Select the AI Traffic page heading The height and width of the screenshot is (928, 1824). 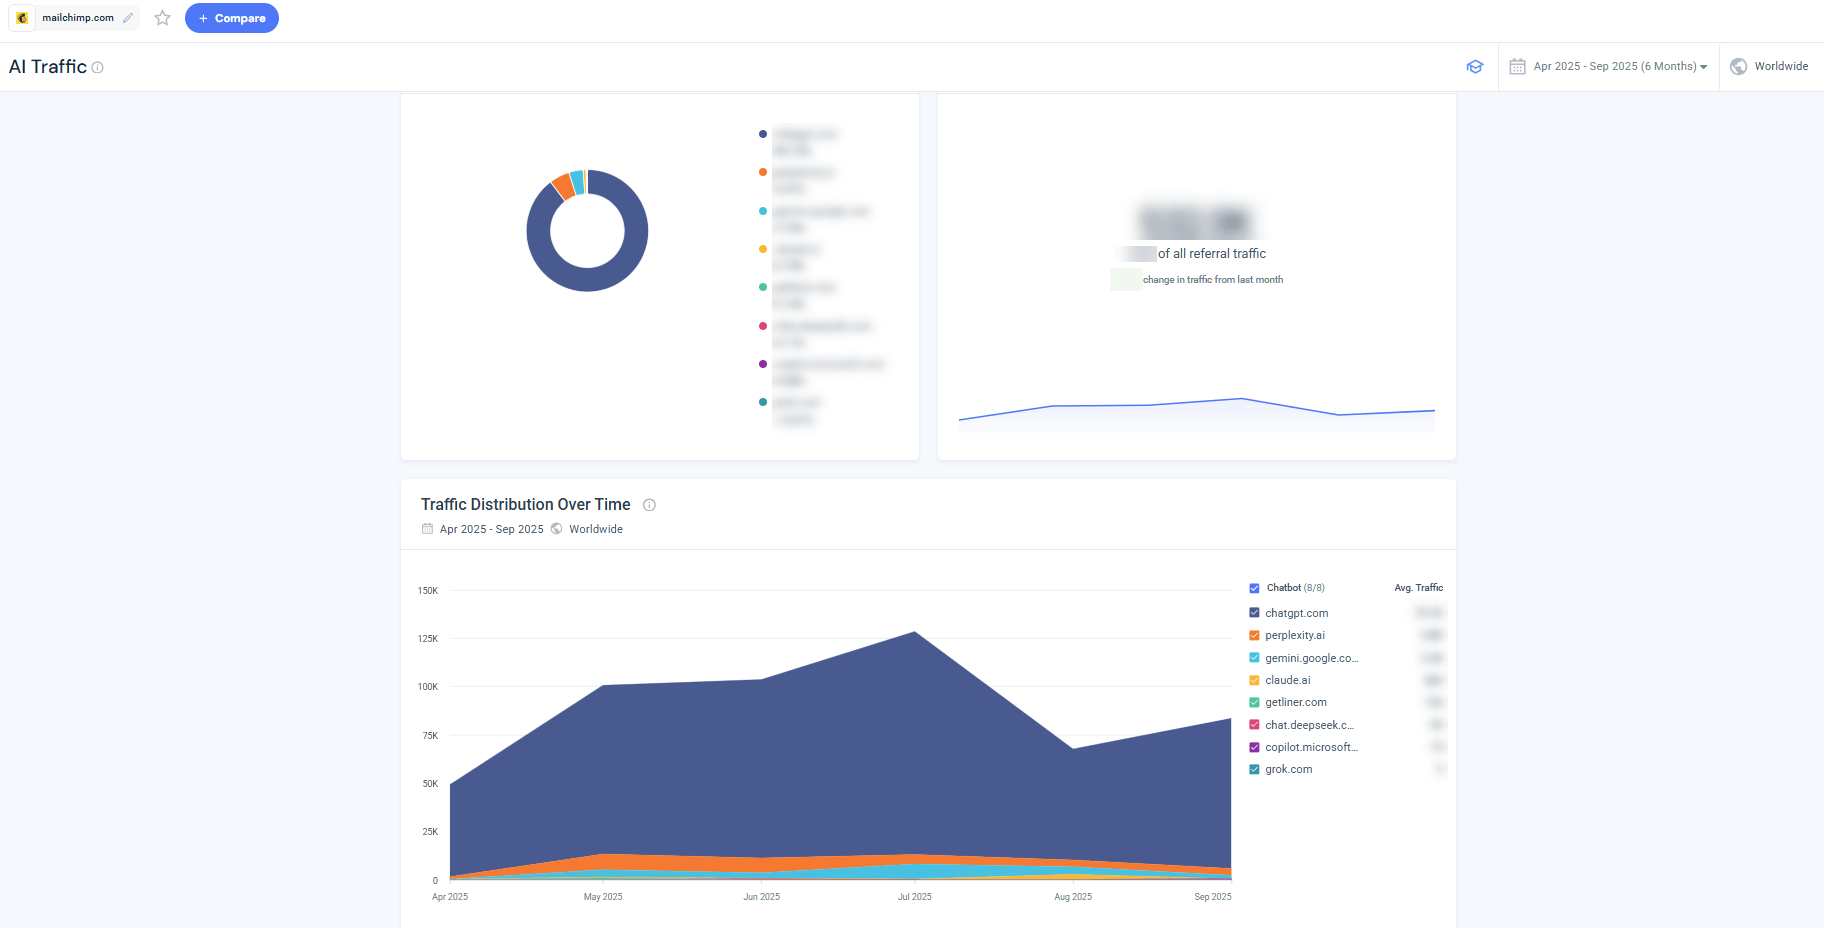point(47,66)
